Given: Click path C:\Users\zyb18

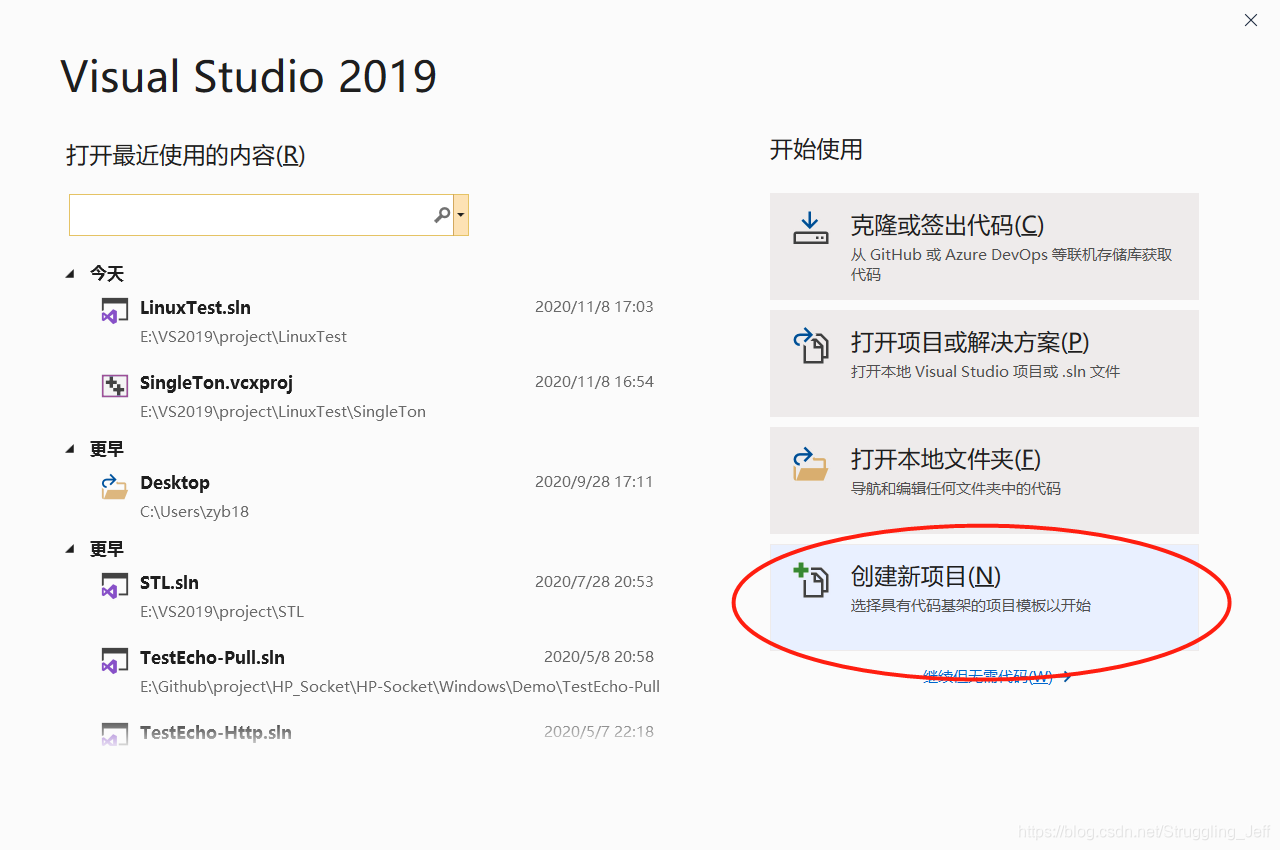Looking at the screenshot, I should point(194,512).
